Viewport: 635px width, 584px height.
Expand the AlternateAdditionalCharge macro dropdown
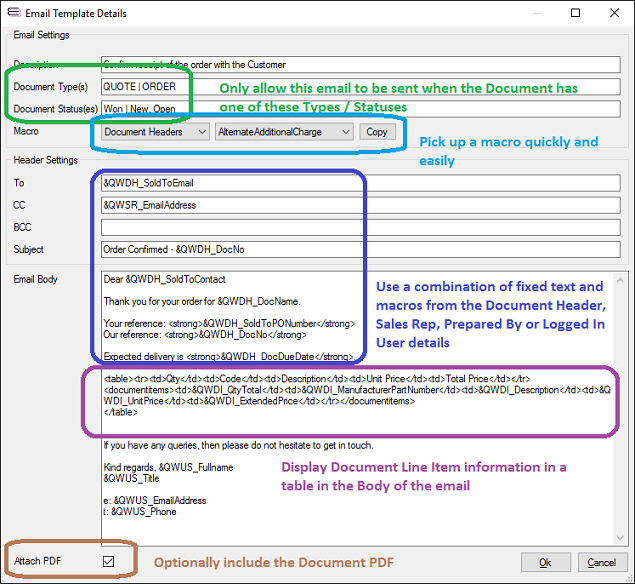click(x=284, y=132)
